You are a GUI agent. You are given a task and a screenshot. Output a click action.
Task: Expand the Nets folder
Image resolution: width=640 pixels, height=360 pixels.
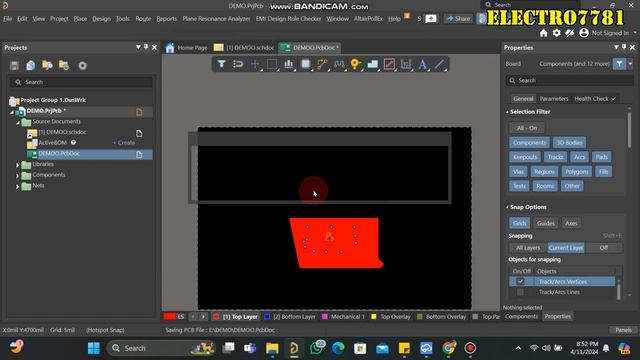click(x=18, y=187)
